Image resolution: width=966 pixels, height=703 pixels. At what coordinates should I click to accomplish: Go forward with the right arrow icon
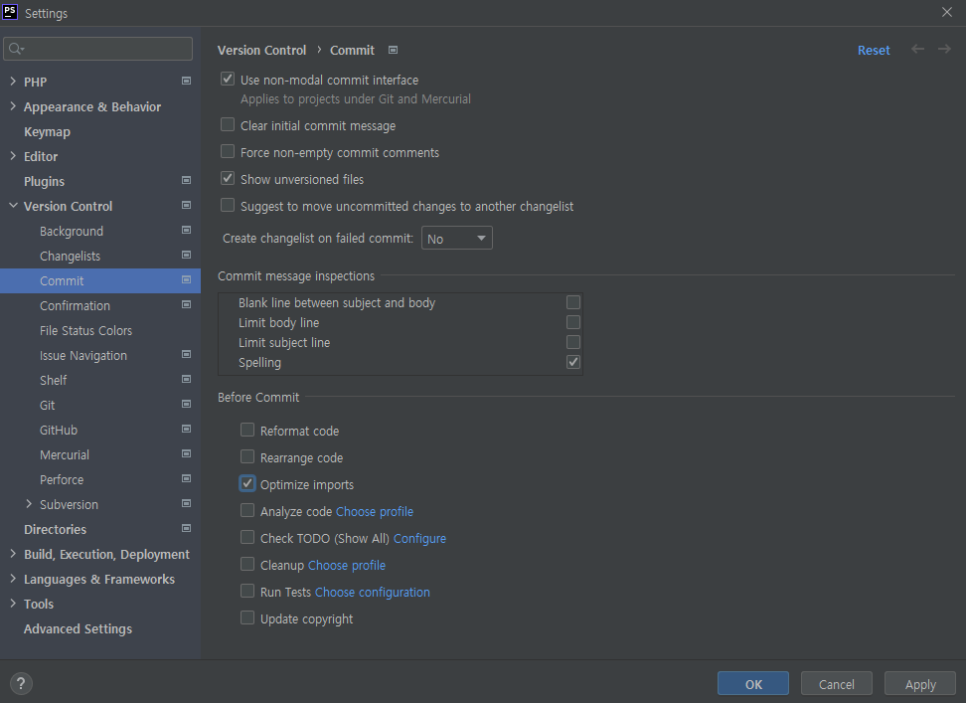944,49
